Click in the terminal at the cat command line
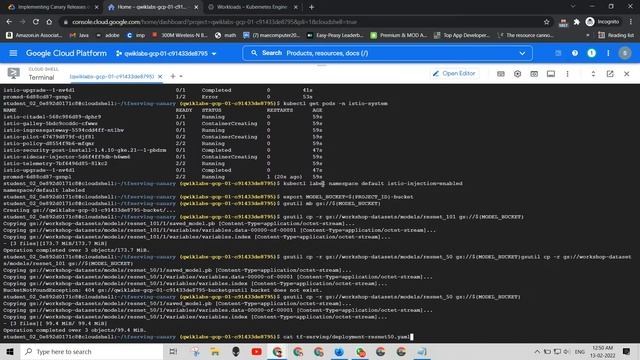The height and width of the screenshot is (360, 640). pyautogui.click(x=346, y=337)
